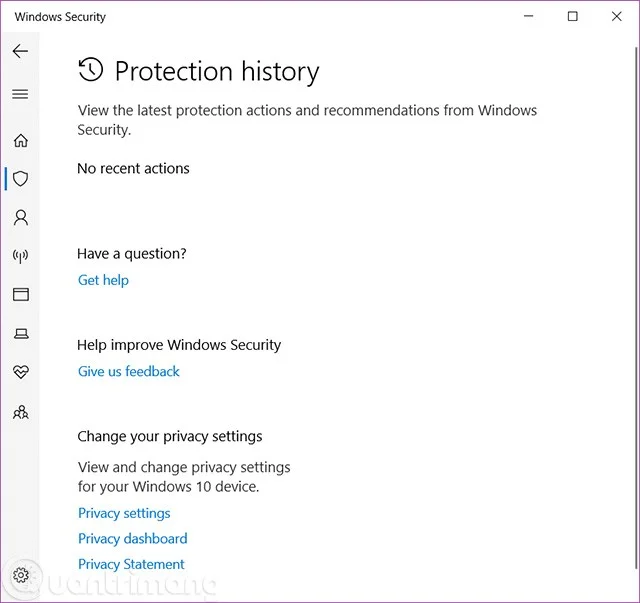This screenshot has width=640, height=603.
Task: Click the Get help link
Action: tap(103, 280)
